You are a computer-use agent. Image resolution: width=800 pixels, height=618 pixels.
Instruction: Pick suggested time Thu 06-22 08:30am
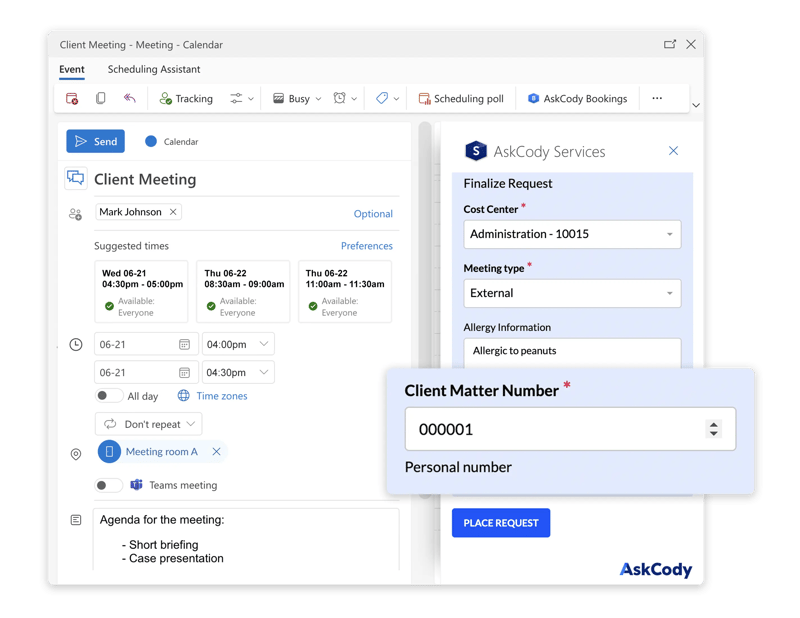click(243, 291)
